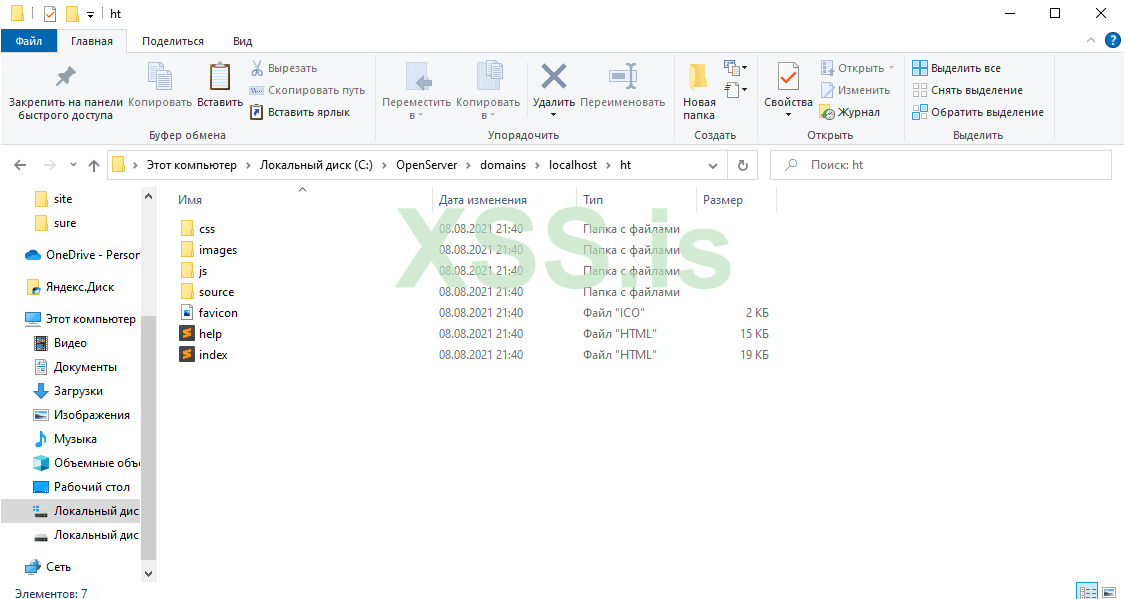Viewport: 1125px width, 599px height.
Task: Open Яндекс.Диск in navigation pane
Action: (70, 287)
